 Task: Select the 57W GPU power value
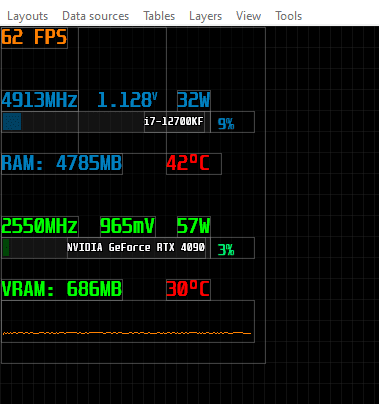(x=194, y=226)
